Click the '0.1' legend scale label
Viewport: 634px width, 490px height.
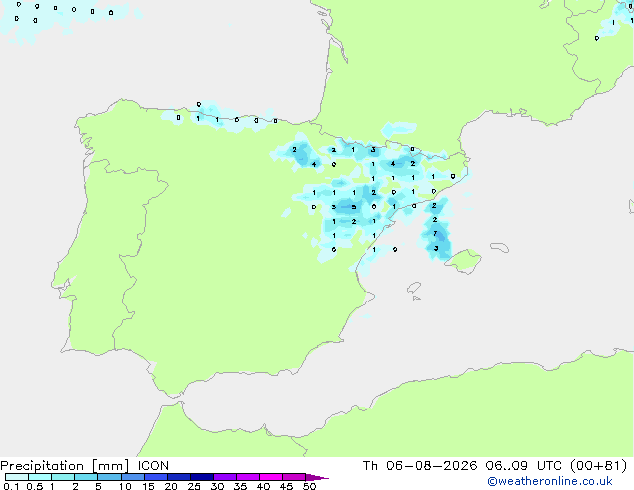coord(11,486)
